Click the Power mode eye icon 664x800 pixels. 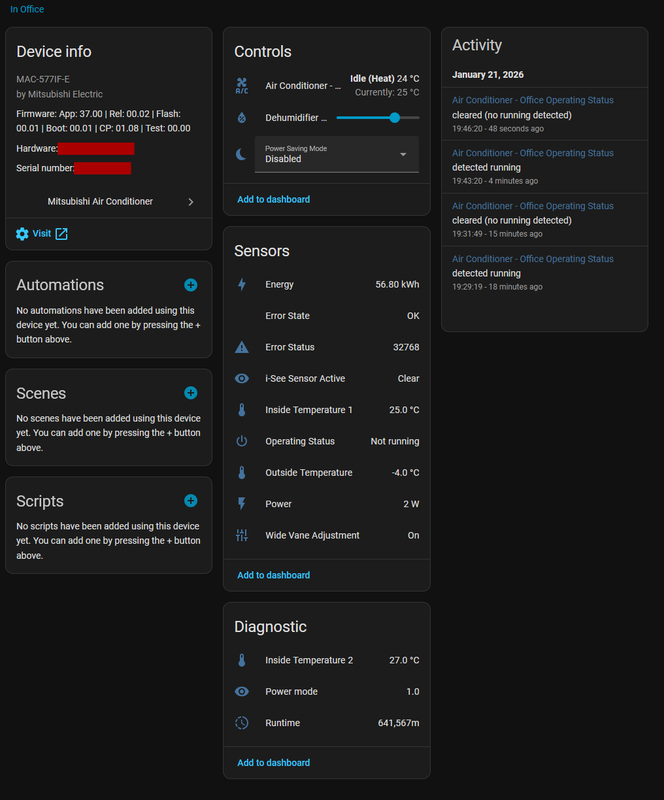click(x=242, y=691)
